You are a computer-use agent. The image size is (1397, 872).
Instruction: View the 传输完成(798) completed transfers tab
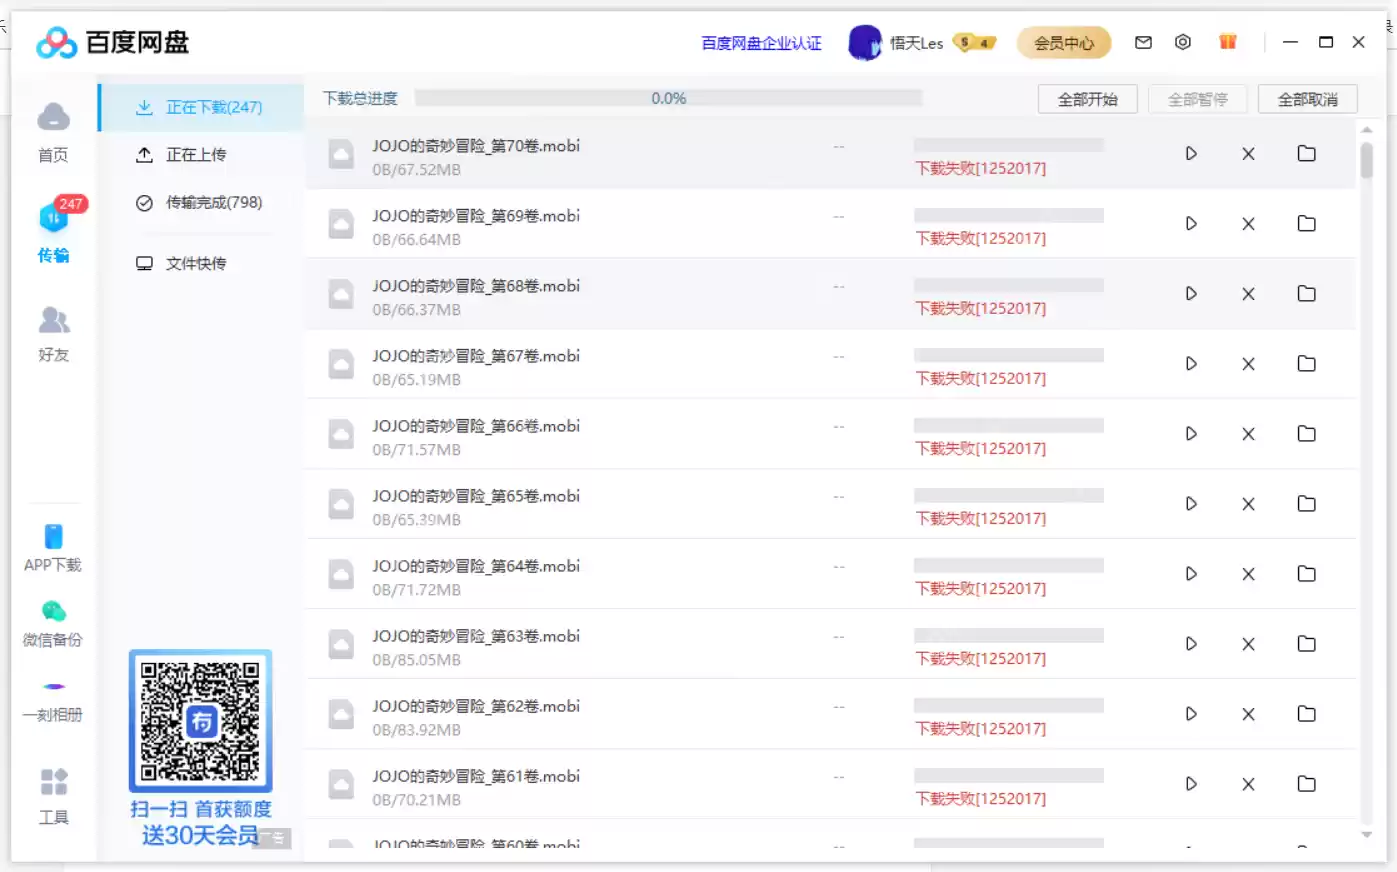click(211, 202)
